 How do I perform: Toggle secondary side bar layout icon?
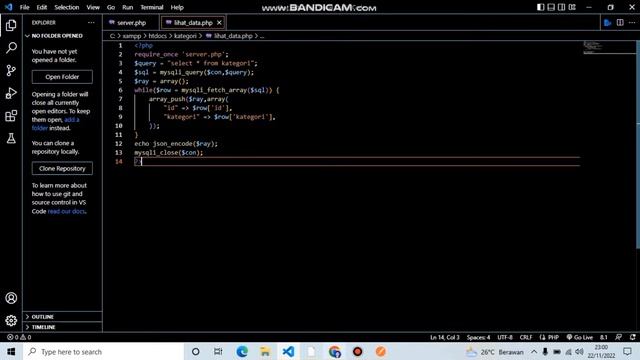(x=562, y=7)
